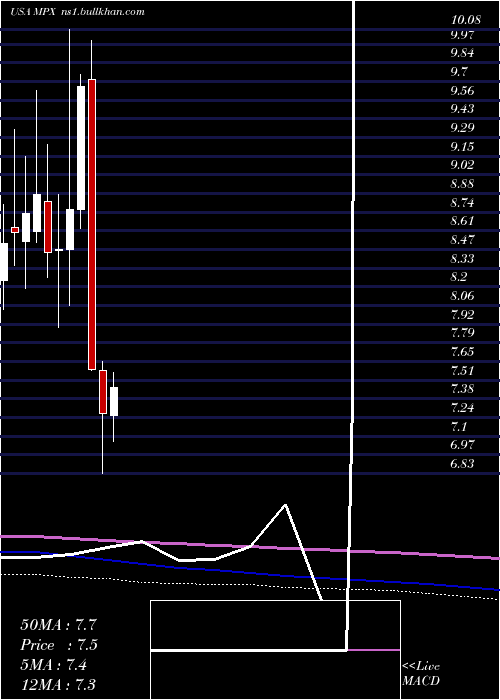
Task: Click the 8.33 price axis label
Action: [462, 258]
